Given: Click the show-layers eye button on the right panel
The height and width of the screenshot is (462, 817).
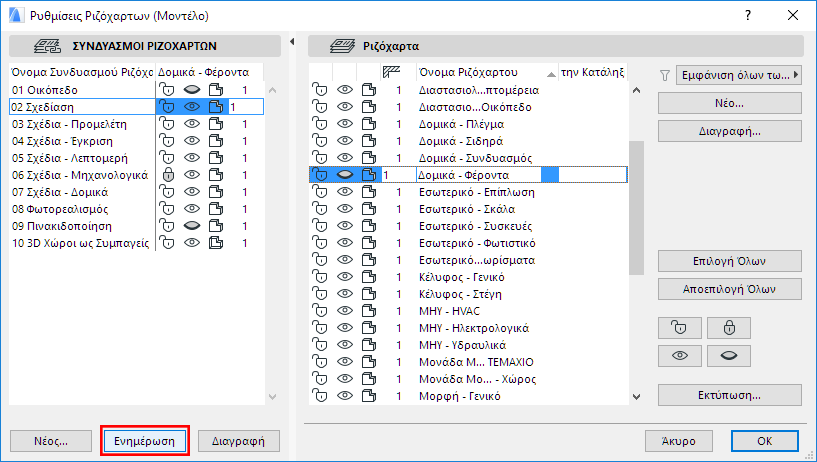Looking at the screenshot, I should pyautogui.click(x=679, y=355).
